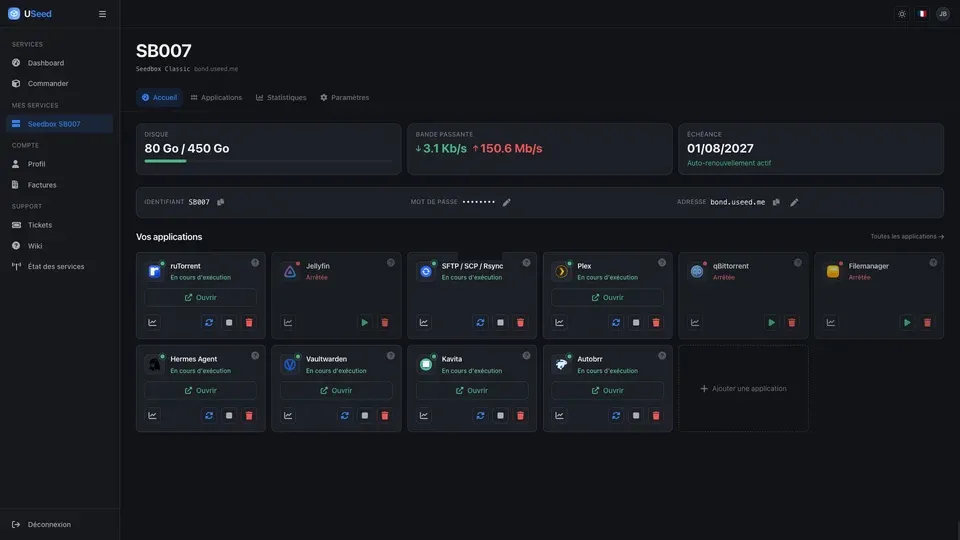The image size is (960, 540).
Task: Click the USeed logo
Action: click(x=29, y=14)
